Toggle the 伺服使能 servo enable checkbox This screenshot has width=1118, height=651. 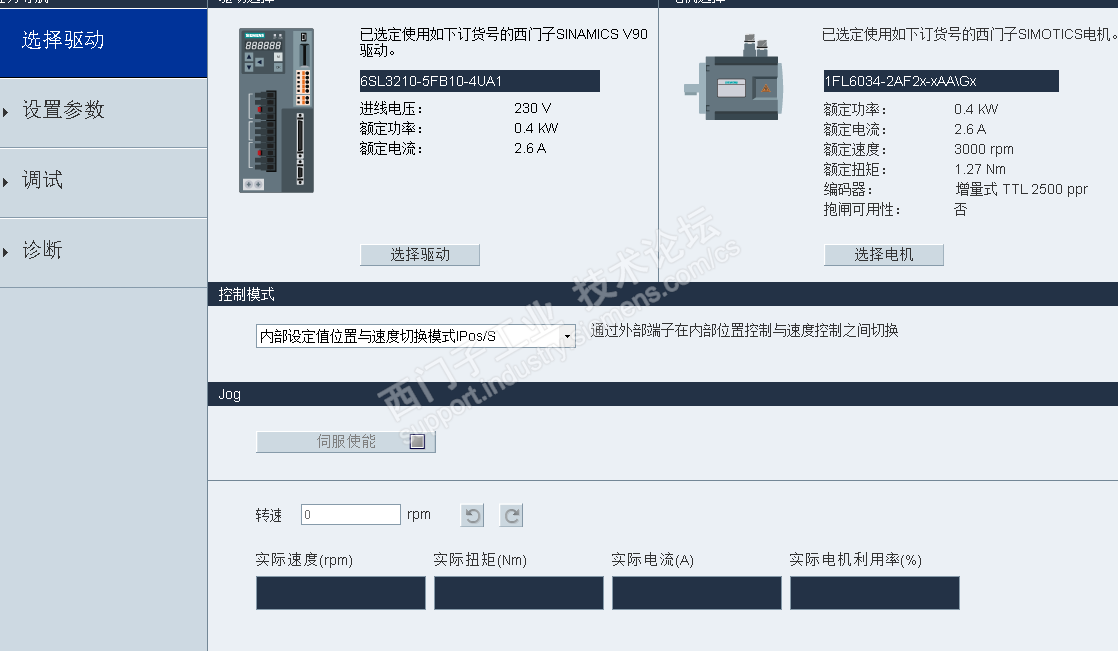point(417,441)
